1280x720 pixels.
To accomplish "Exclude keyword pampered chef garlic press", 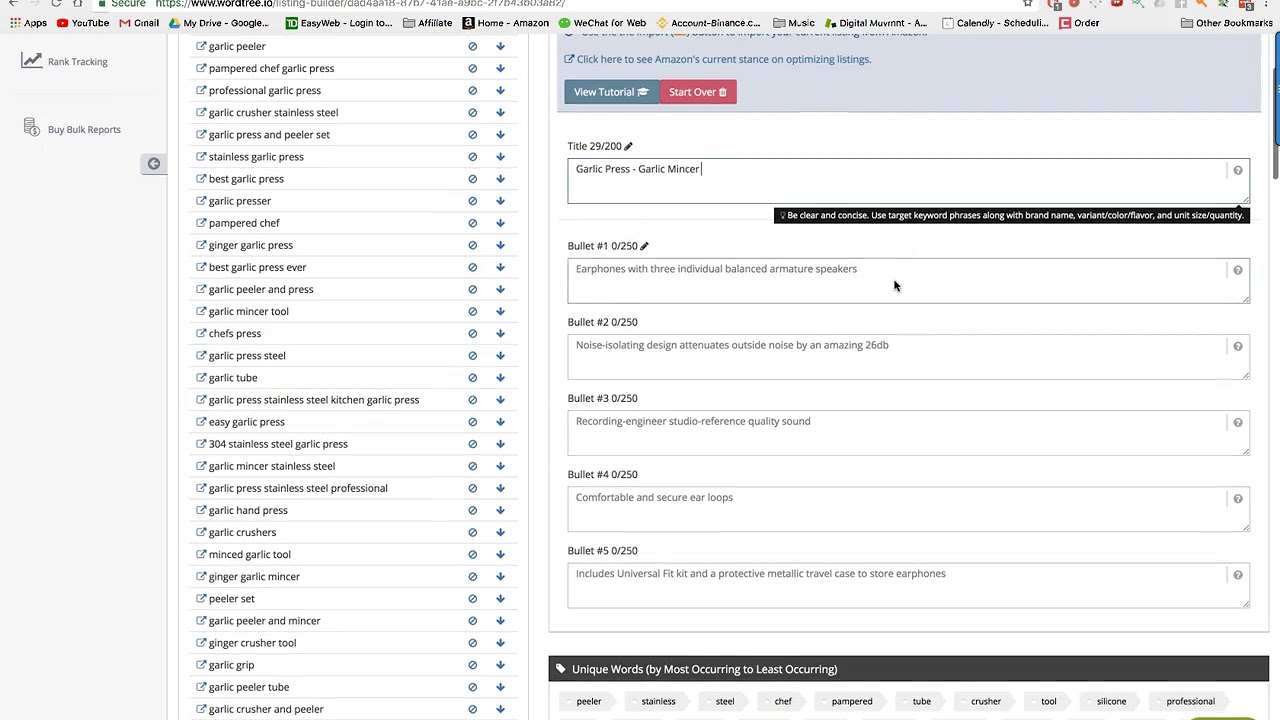I will 473,69.
